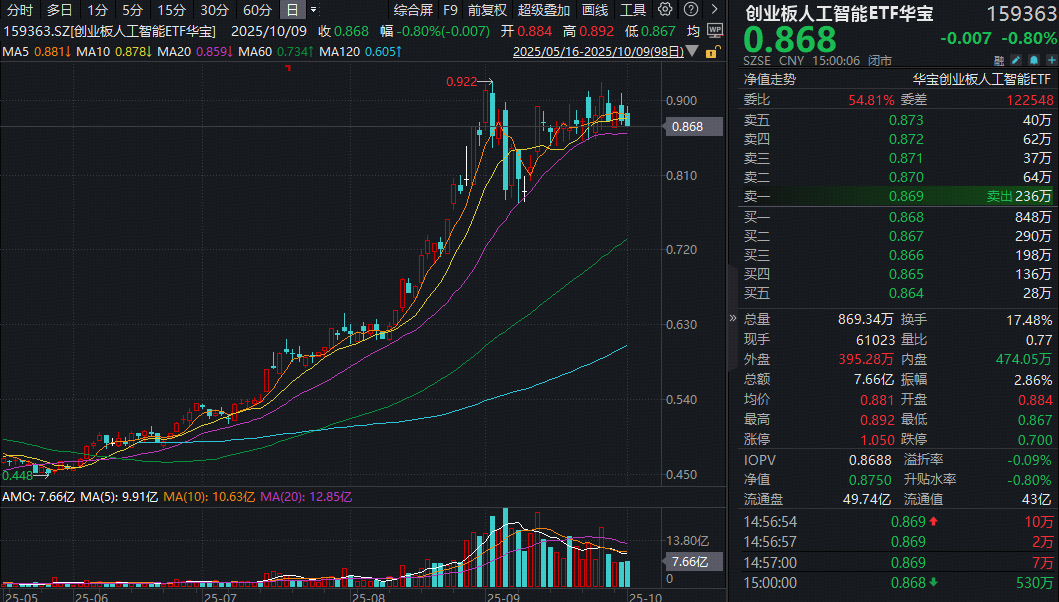This screenshot has height=602, width=1059.
Task: Click the 2025/05/16-2025/10/09 date range text
Action: pyautogui.click(x=598, y=51)
